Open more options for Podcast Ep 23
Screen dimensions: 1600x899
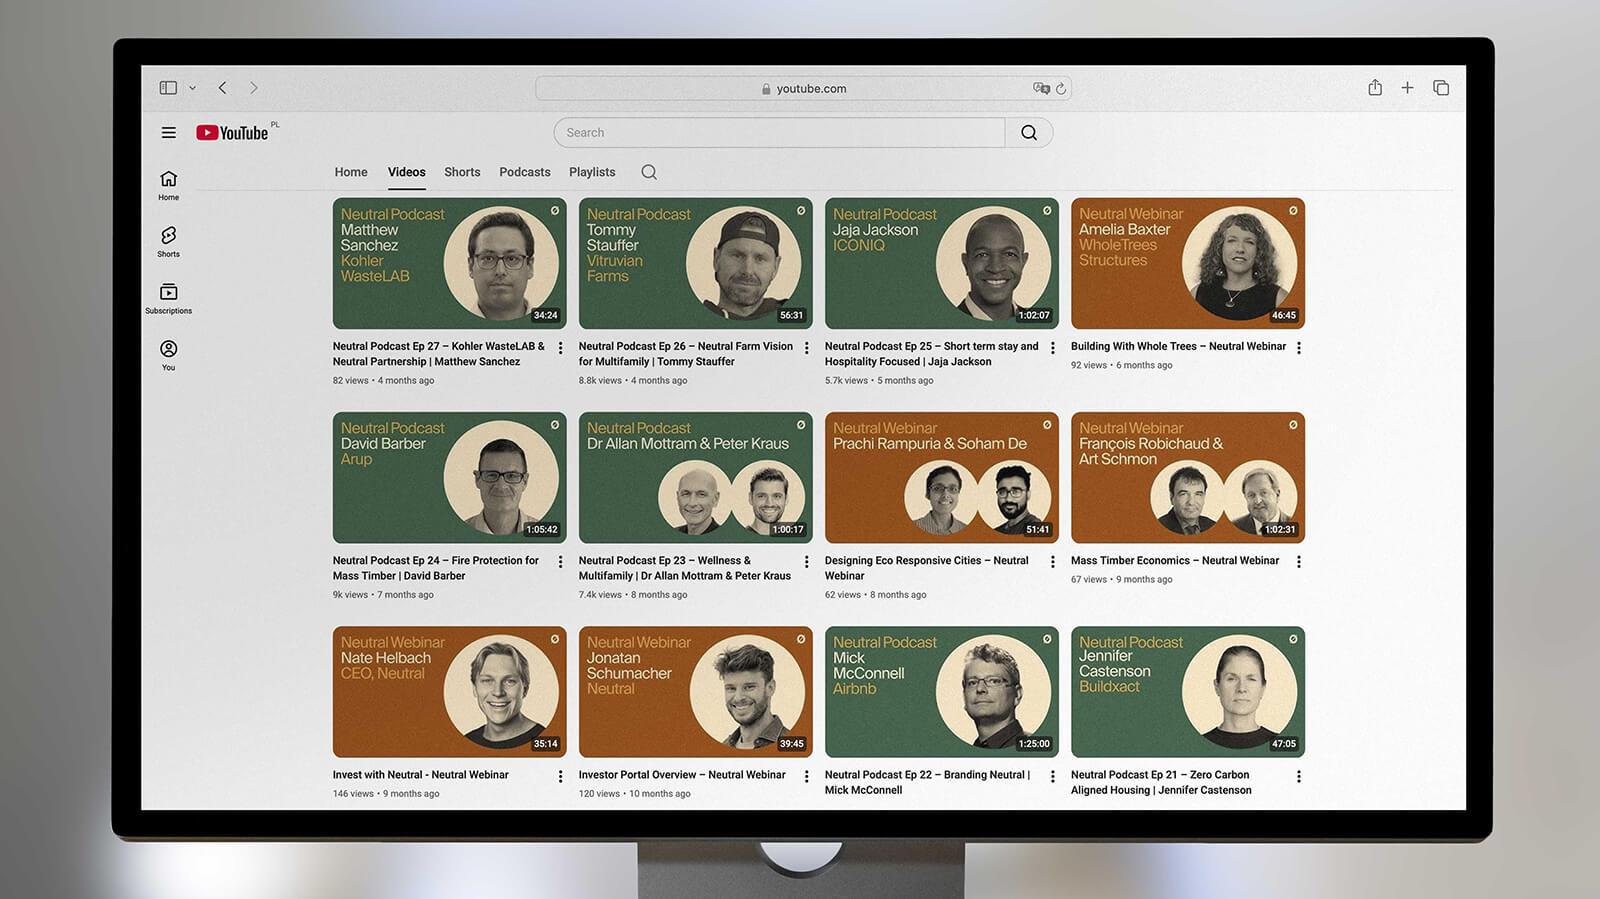coord(807,562)
